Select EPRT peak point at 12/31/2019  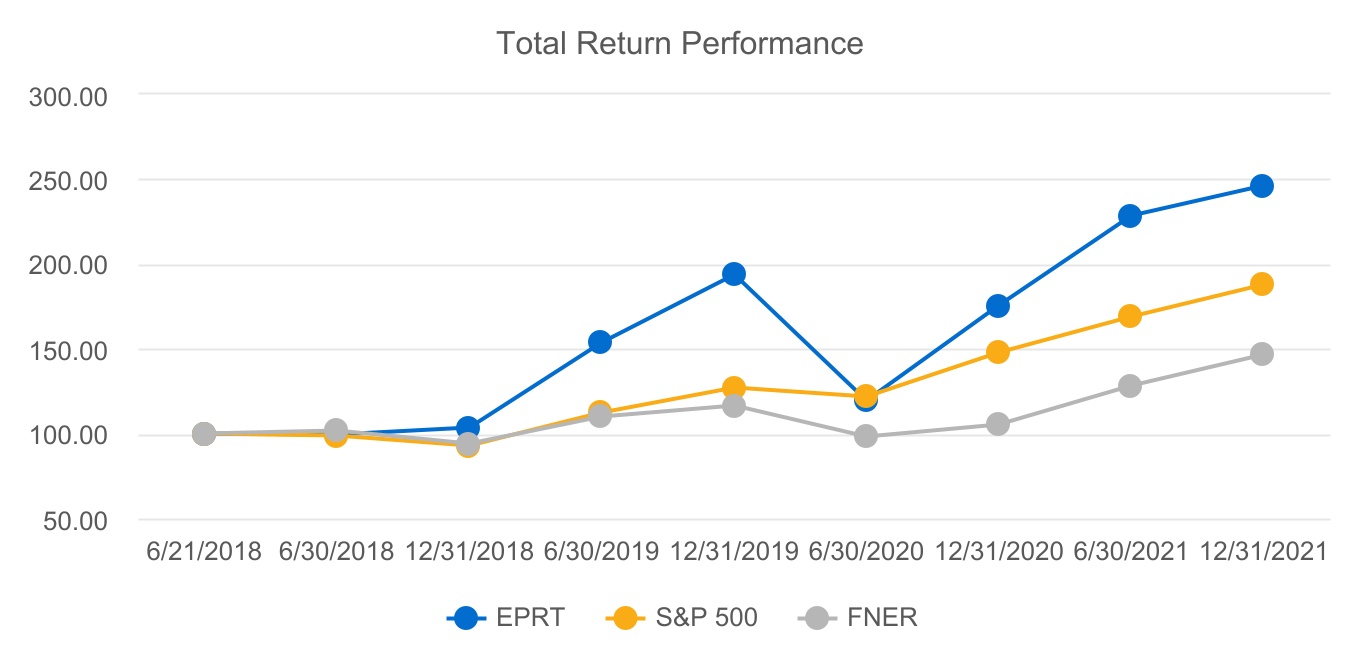(x=734, y=274)
